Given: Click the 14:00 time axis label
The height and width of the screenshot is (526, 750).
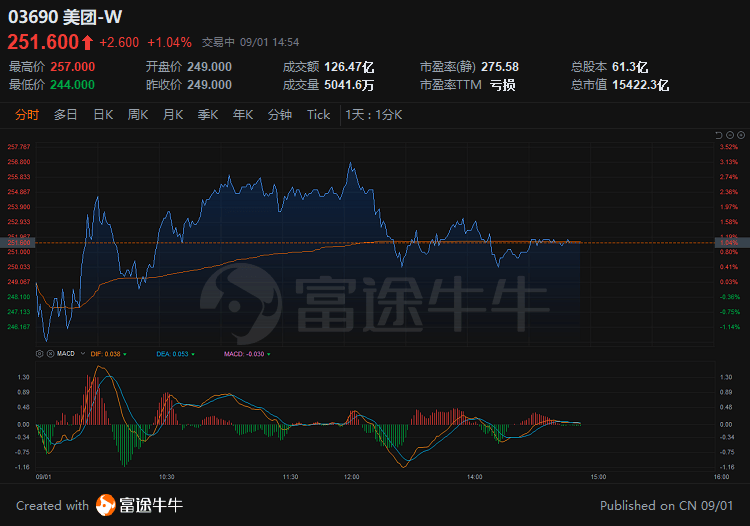Looking at the screenshot, I should [474, 477].
